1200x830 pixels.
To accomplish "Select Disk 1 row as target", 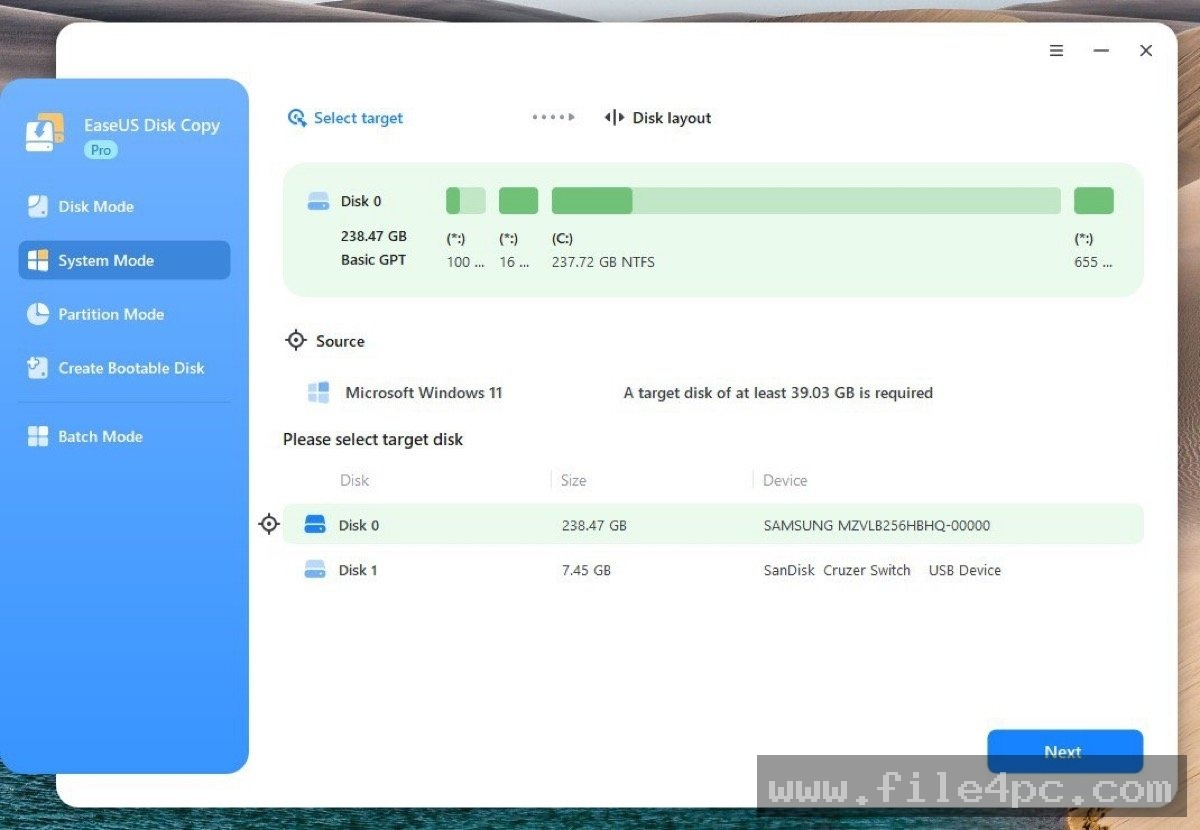I will 713,570.
